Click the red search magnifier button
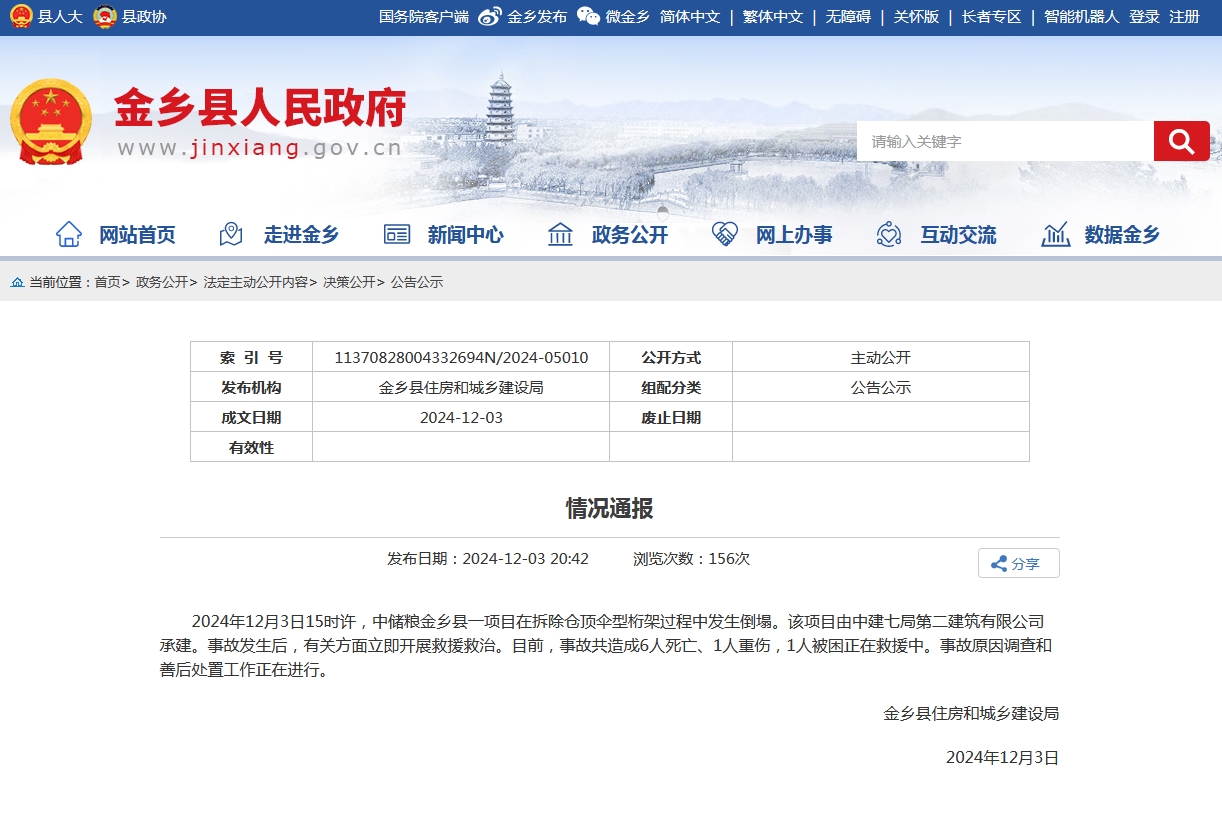The height and width of the screenshot is (819, 1222). tap(1181, 141)
